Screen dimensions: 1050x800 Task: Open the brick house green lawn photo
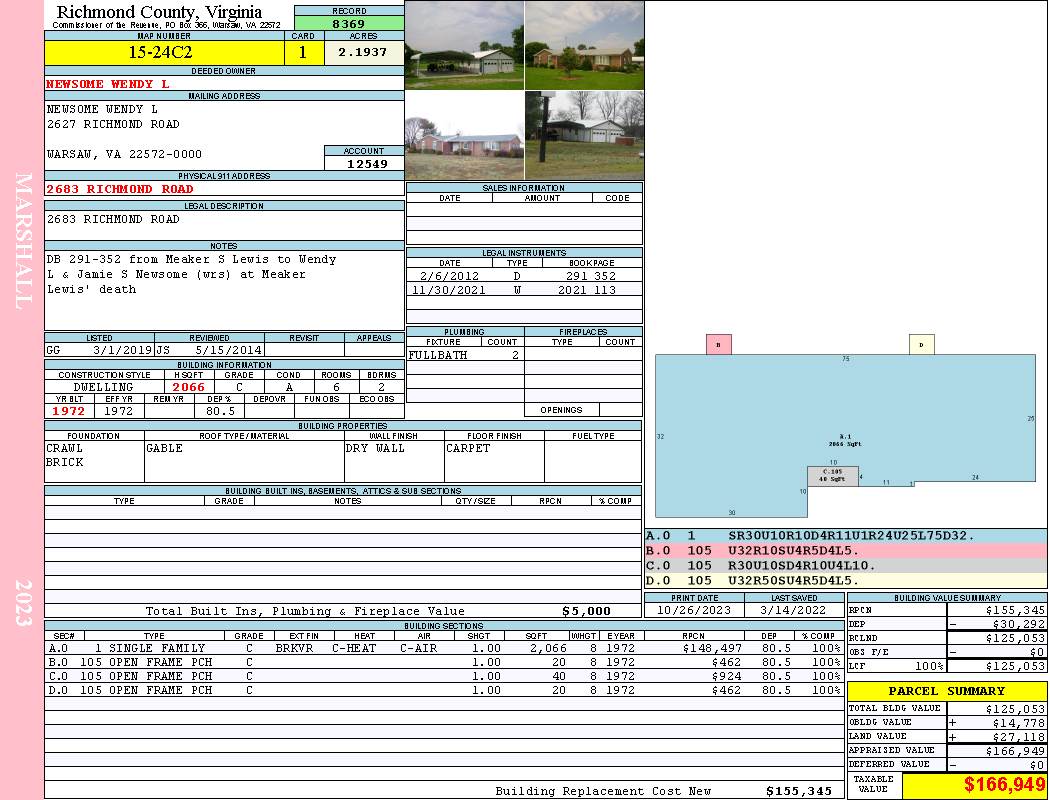pyautogui.click(x=584, y=45)
